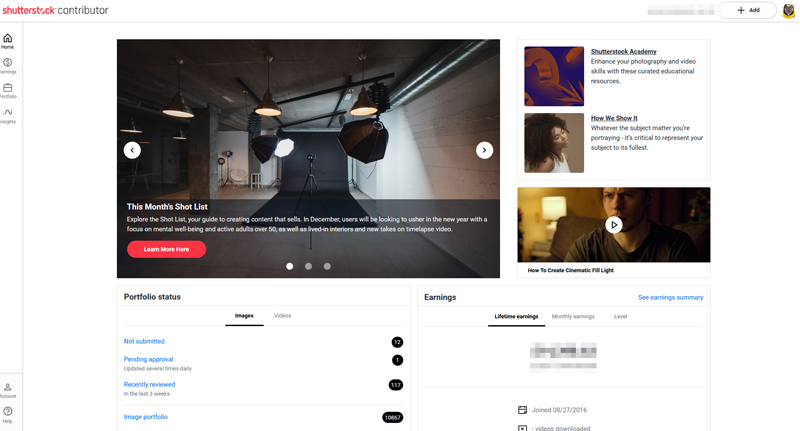Switch to the Level tab
The image size is (800, 431).
tap(620, 316)
